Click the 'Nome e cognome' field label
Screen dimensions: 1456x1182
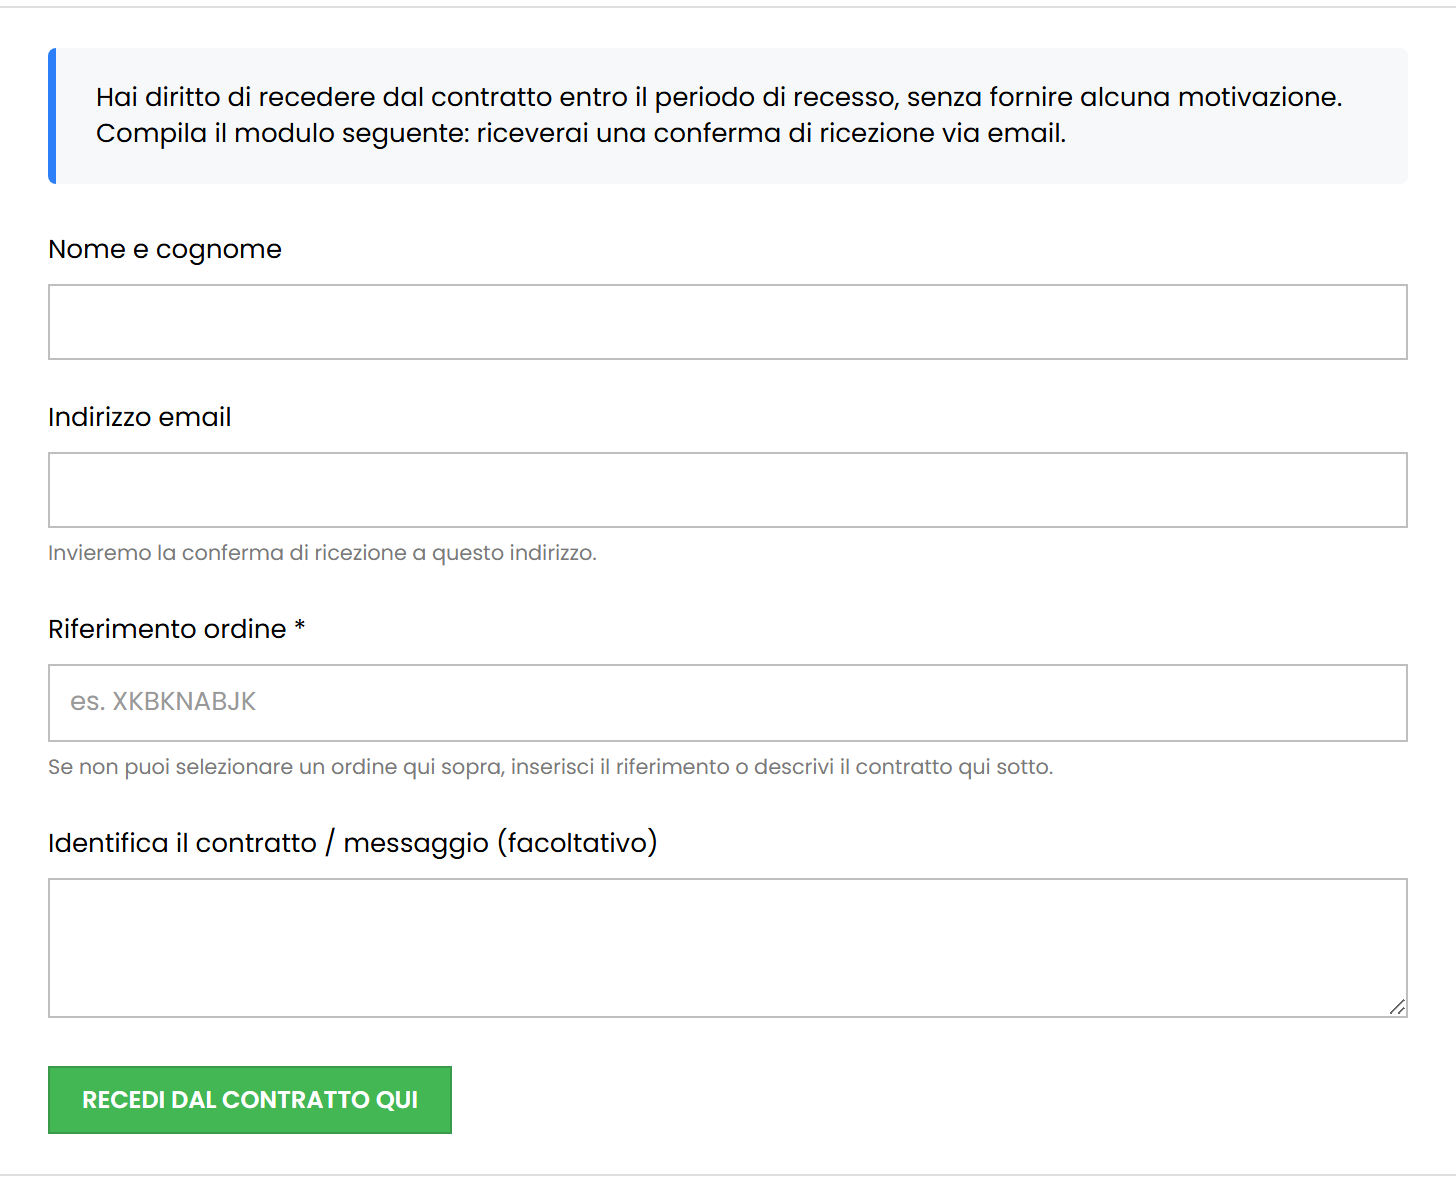pos(165,249)
